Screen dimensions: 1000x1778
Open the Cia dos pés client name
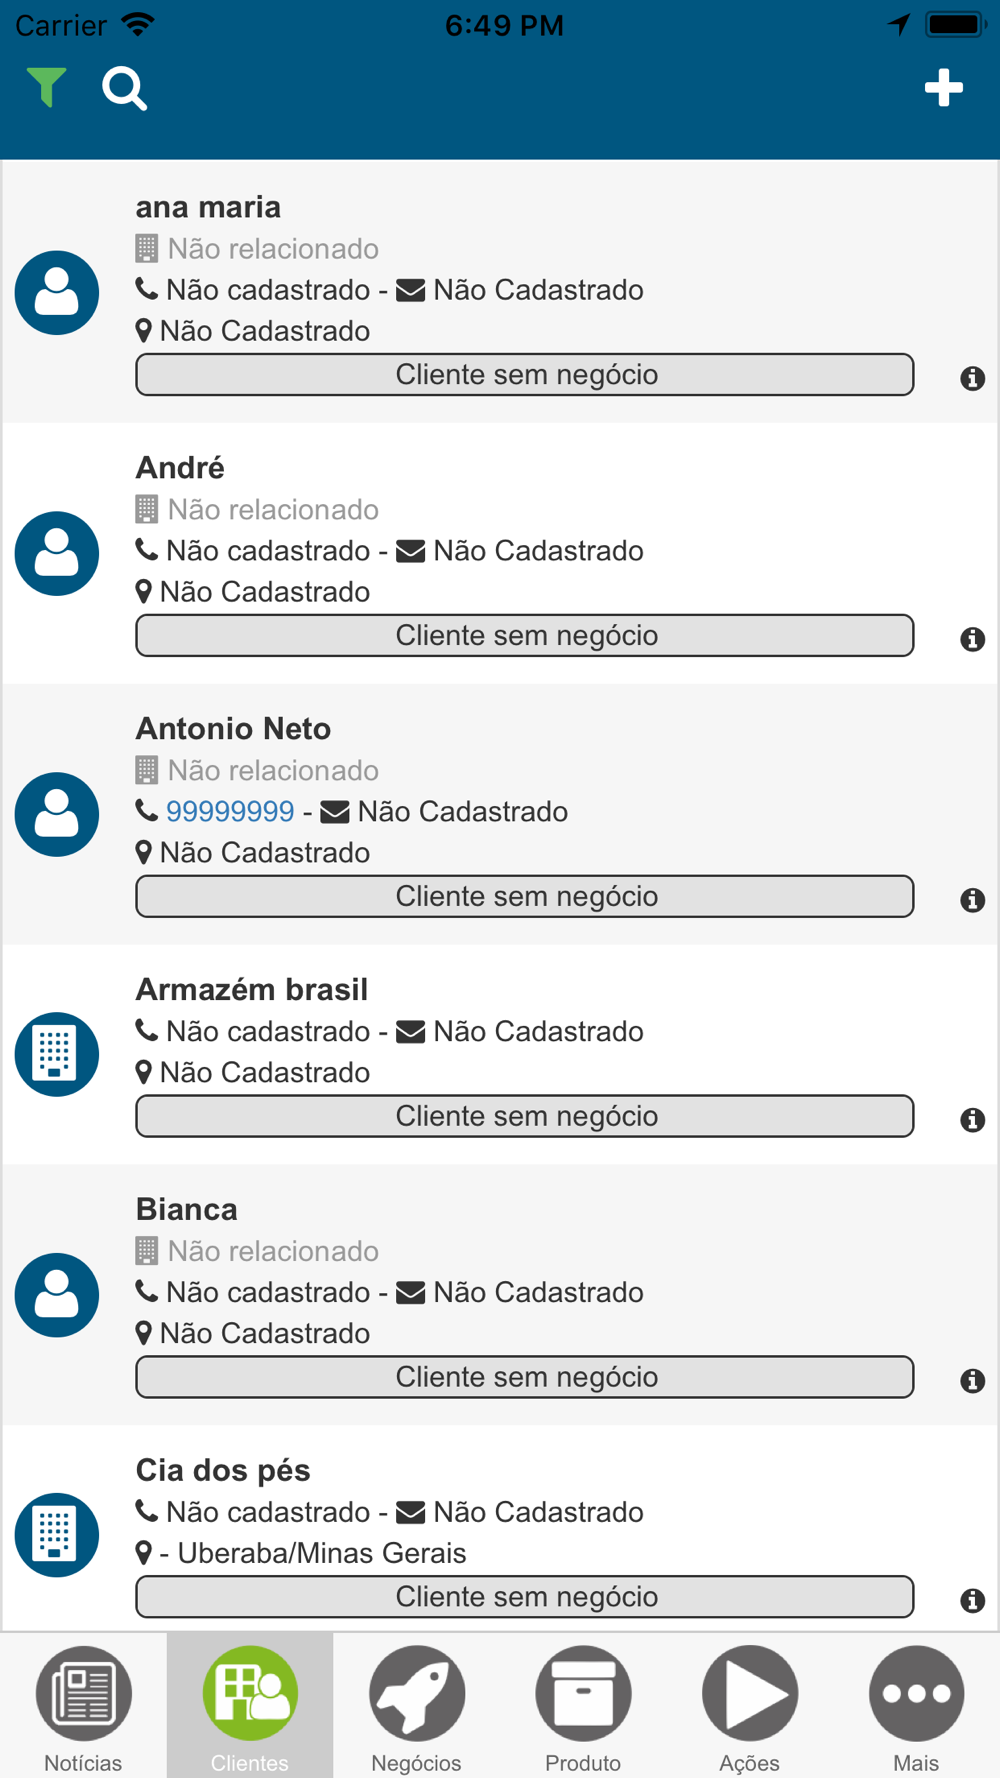tap(223, 1470)
